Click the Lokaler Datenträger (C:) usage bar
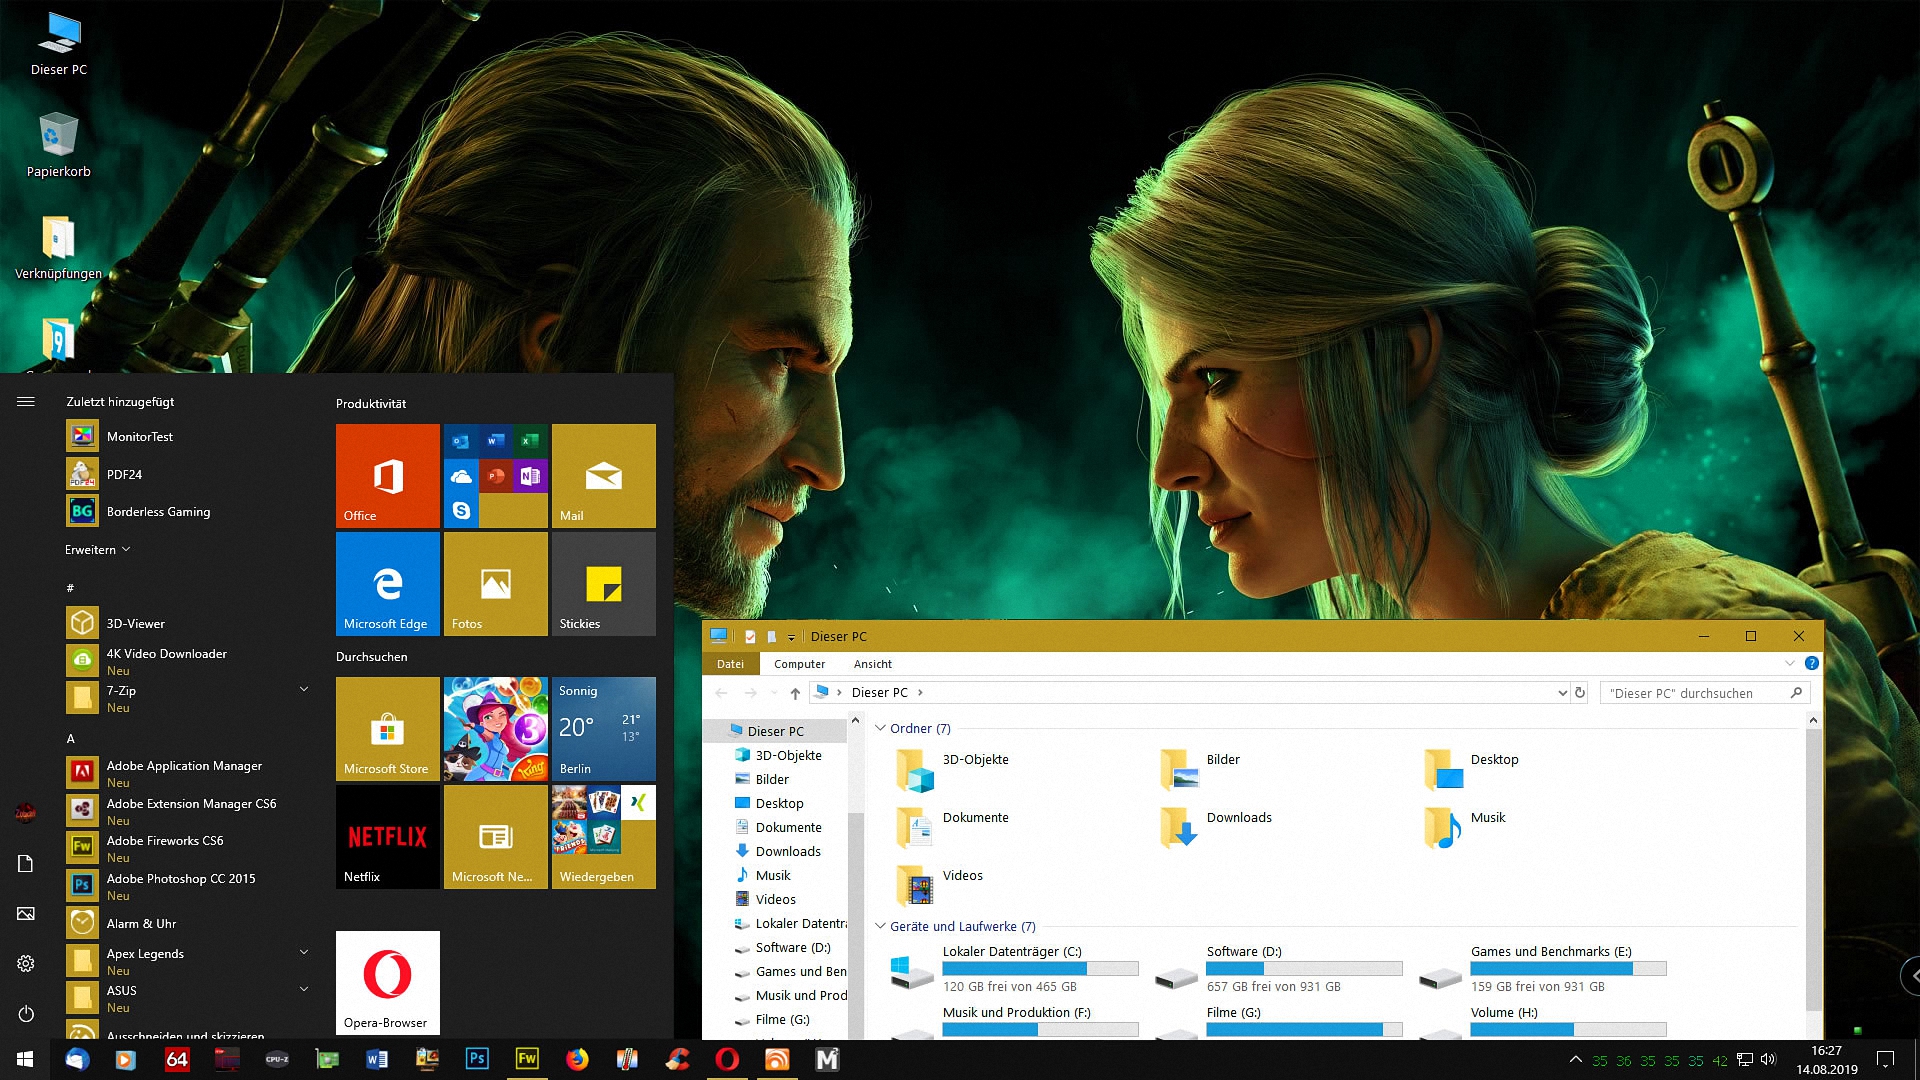The width and height of the screenshot is (1920, 1080). pyautogui.click(x=1040, y=968)
